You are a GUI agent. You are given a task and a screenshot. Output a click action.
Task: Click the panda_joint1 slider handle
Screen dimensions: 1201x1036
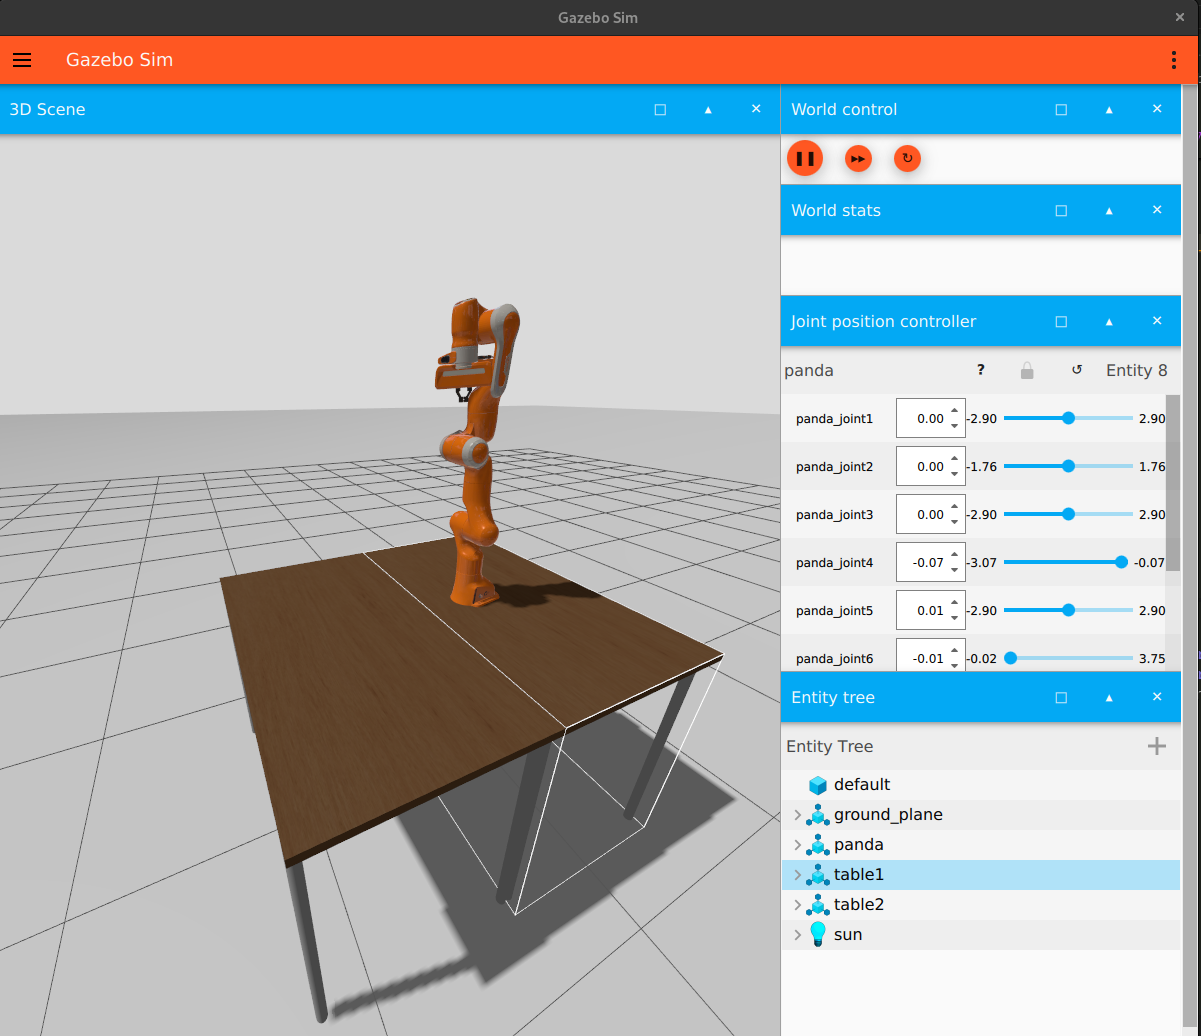(x=1068, y=418)
